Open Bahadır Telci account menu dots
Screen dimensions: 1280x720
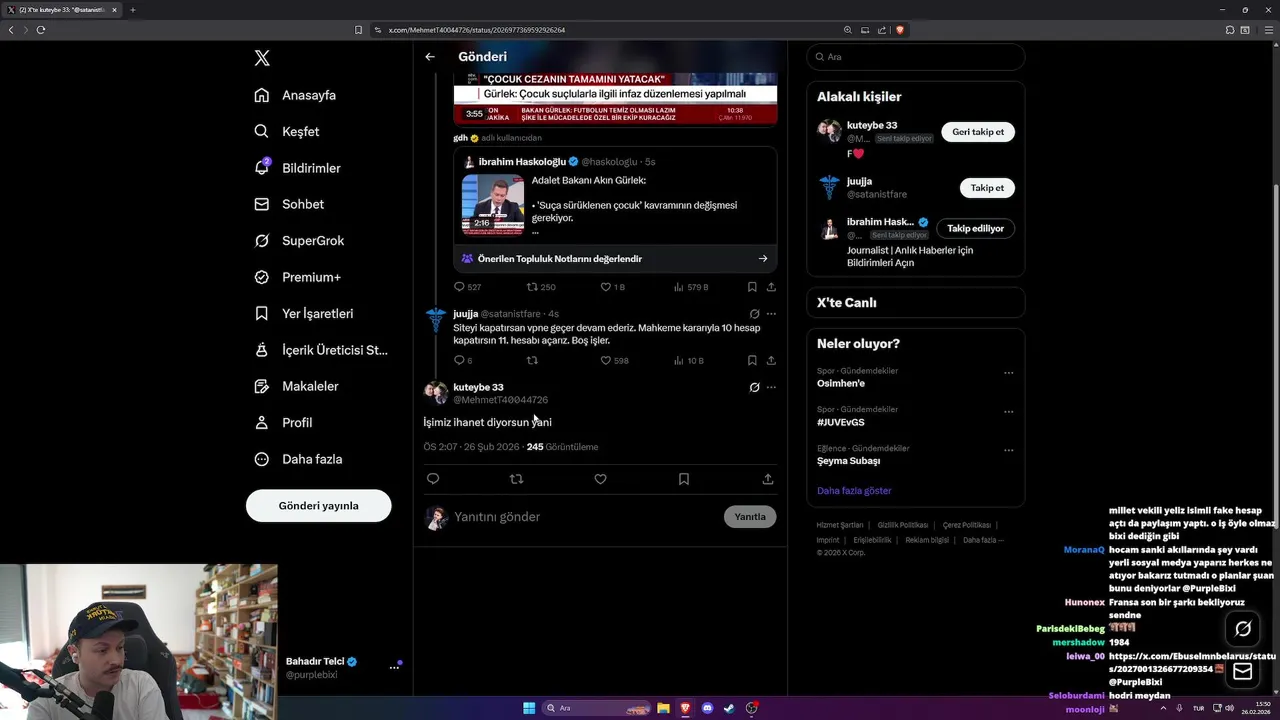[x=394, y=667]
